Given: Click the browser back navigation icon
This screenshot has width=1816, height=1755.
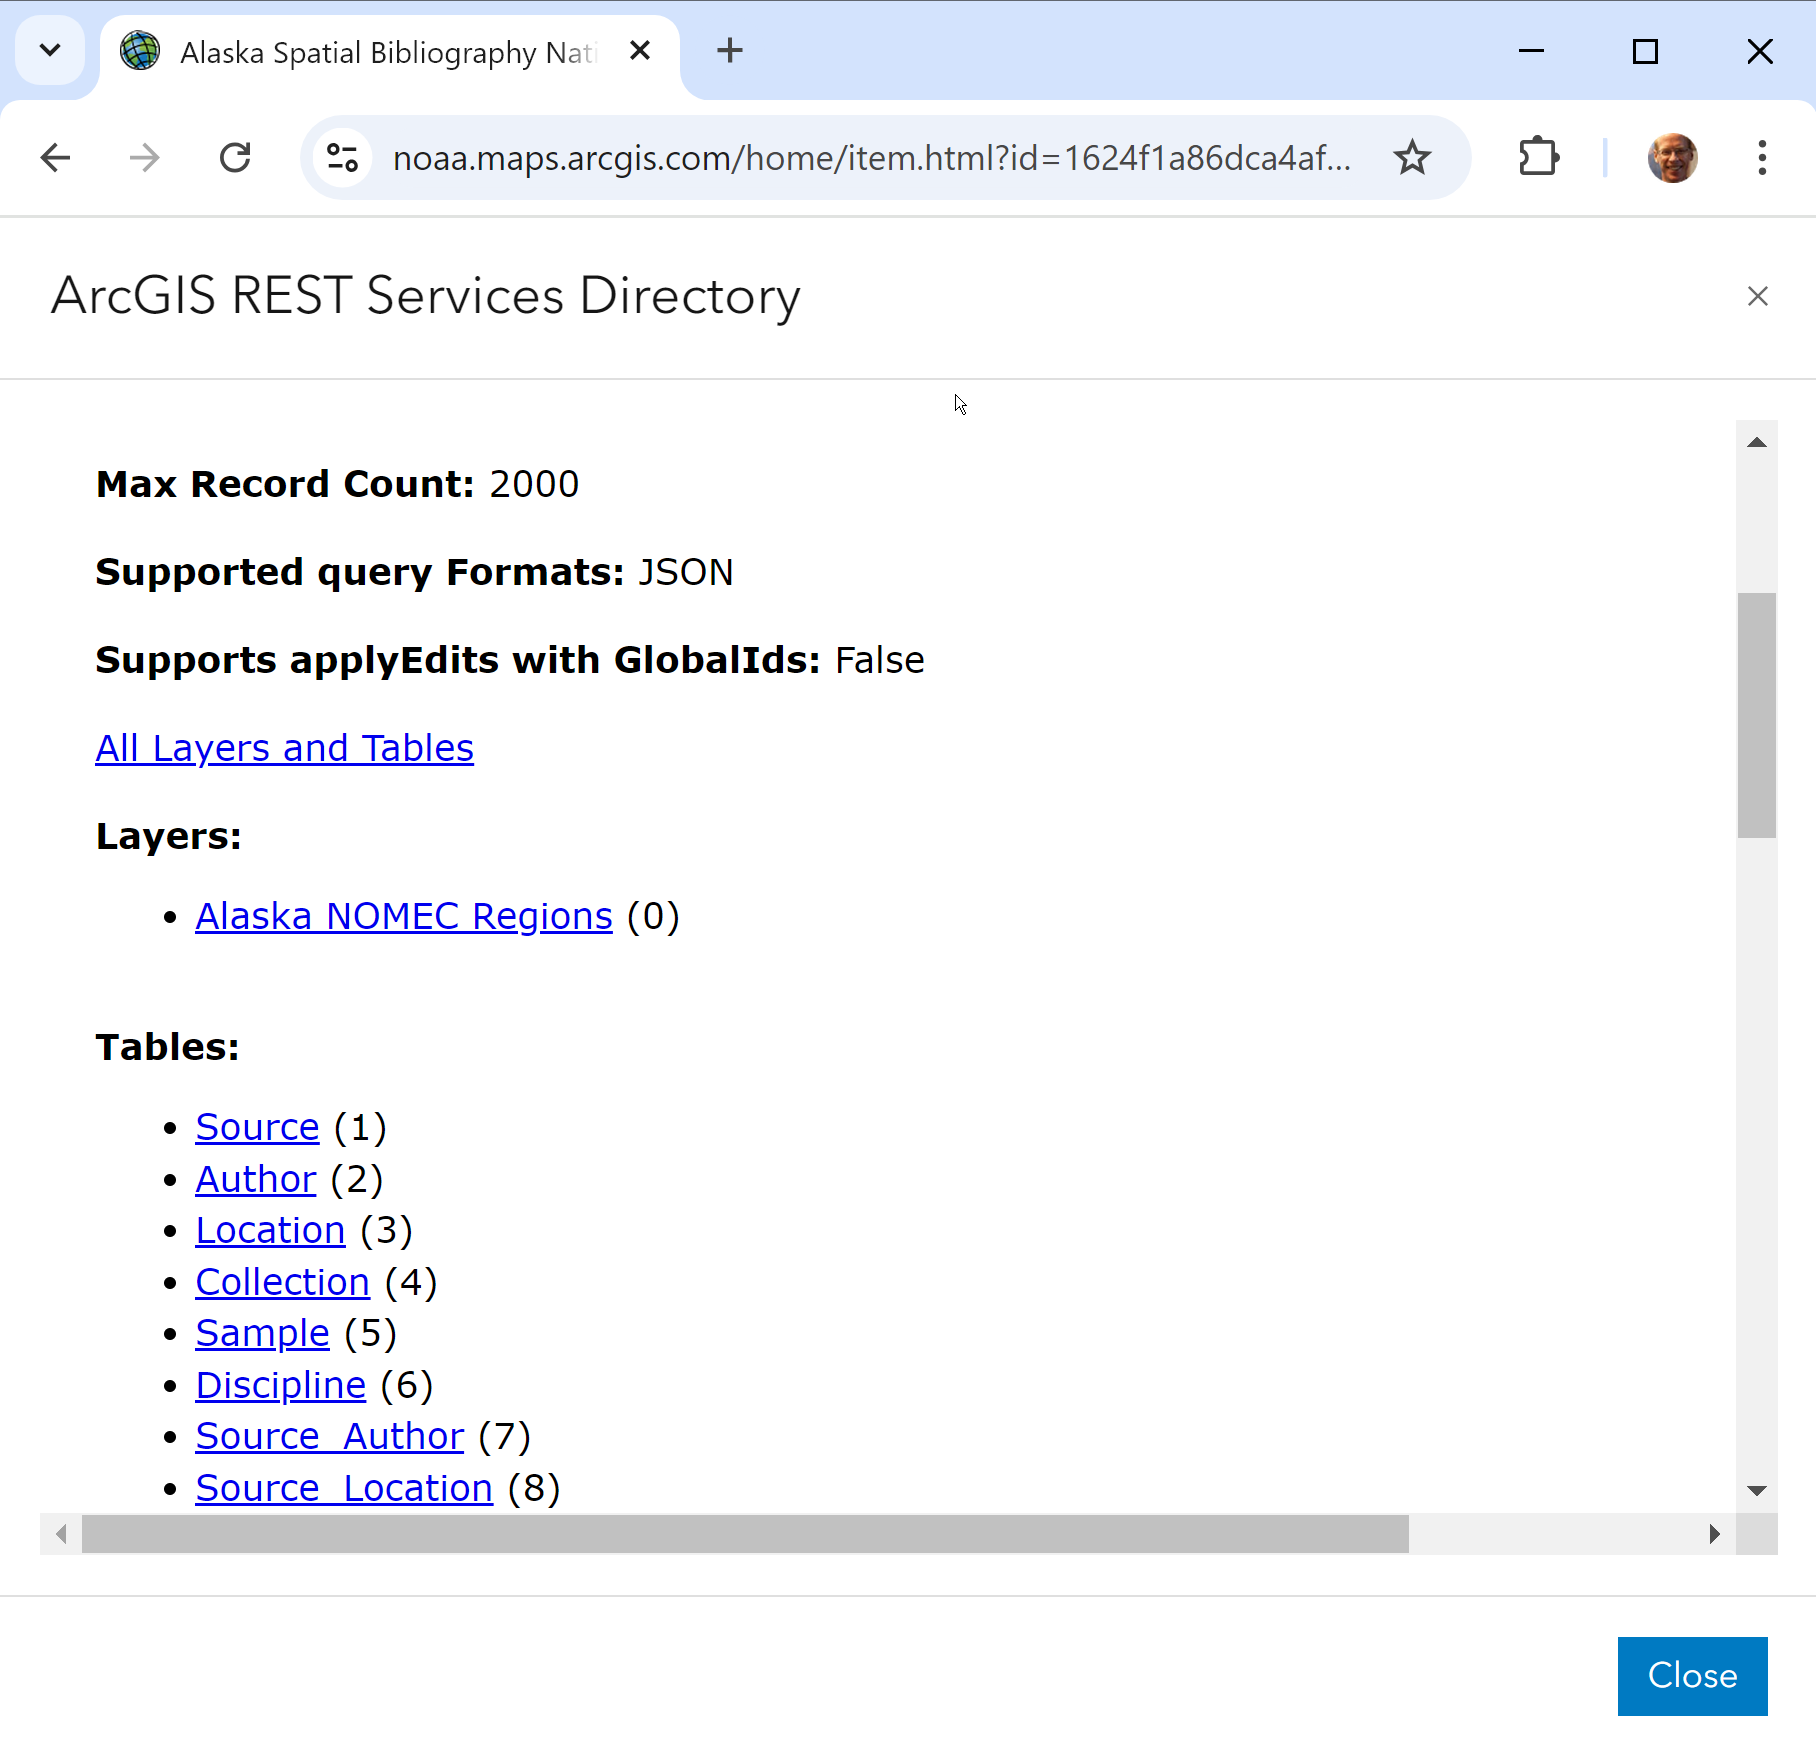Looking at the screenshot, I should point(56,157).
